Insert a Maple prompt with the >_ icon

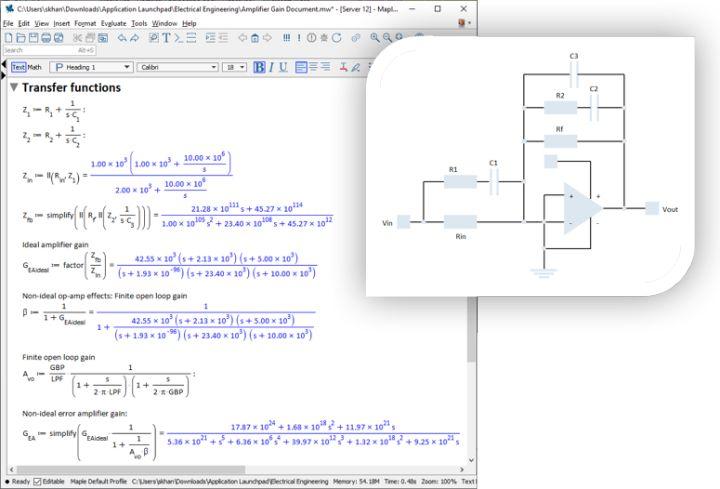coord(179,38)
